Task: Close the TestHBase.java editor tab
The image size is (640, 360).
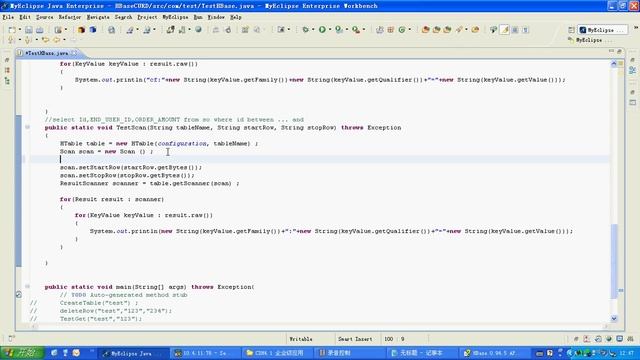Action: click(x=74, y=53)
